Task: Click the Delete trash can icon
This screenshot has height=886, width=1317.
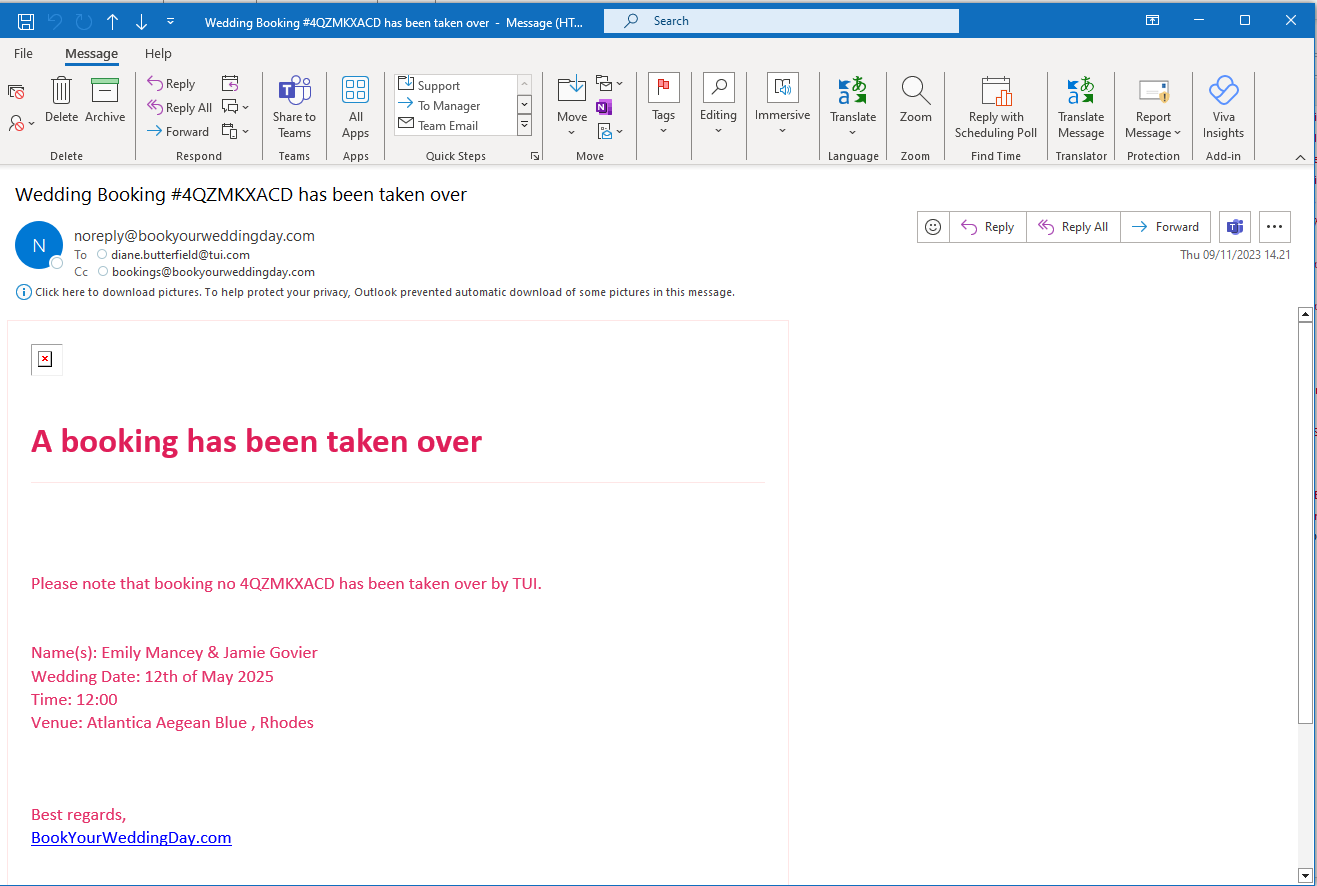Action: click(x=61, y=92)
